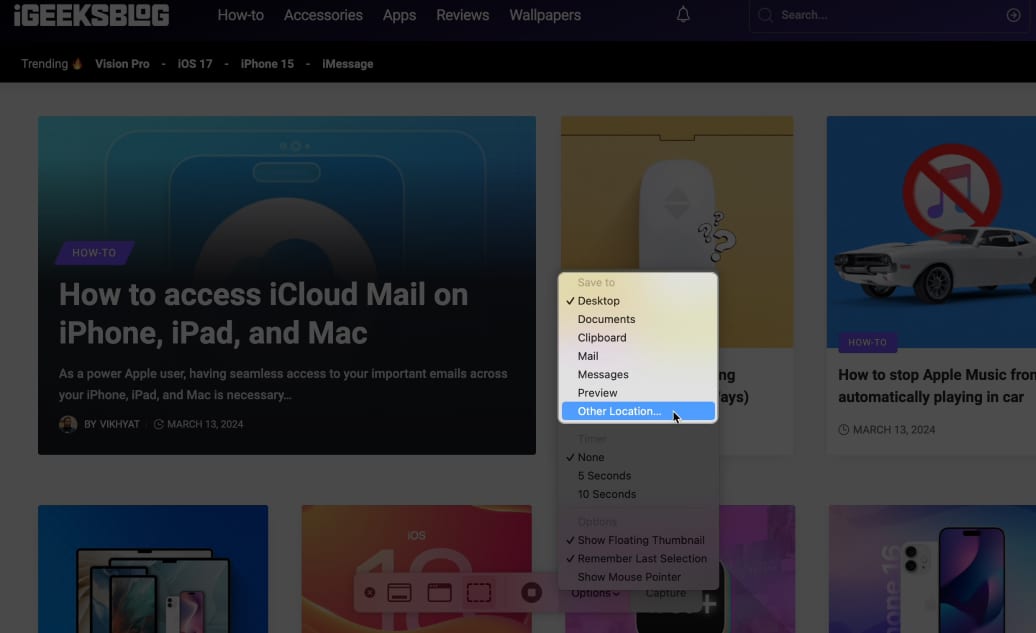Screen dimensions: 1036x633
Task: Click author name BY VIKHYAT
Action: (112, 424)
